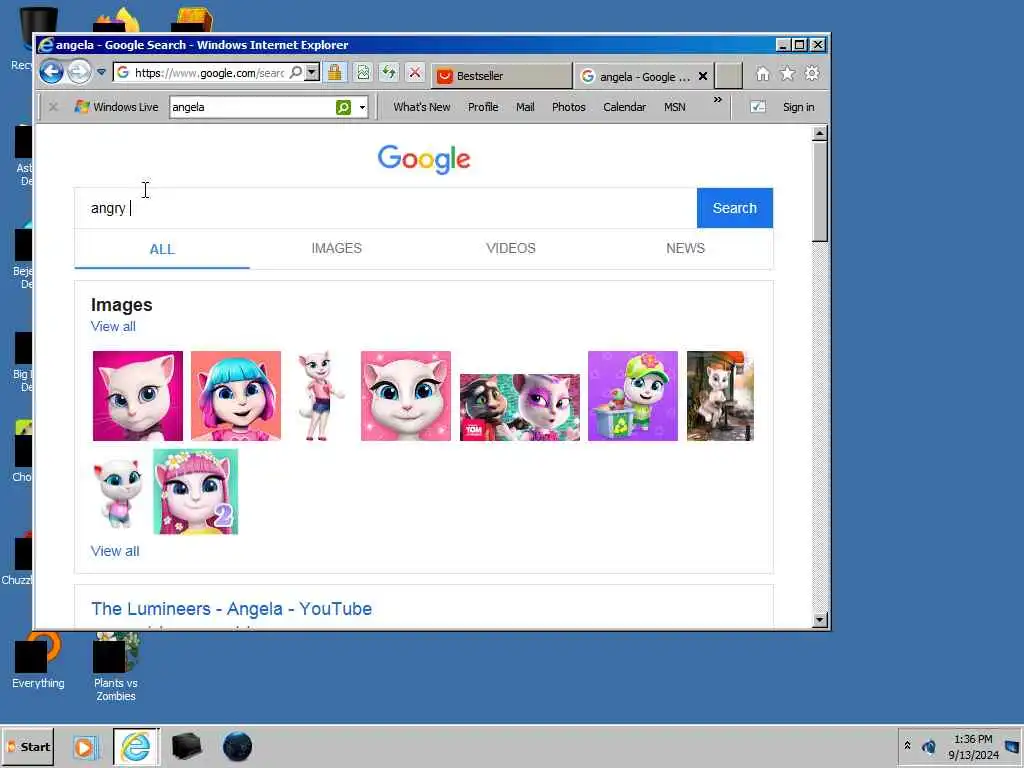
Task: Click the Google search text field
Action: coord(385,208)
